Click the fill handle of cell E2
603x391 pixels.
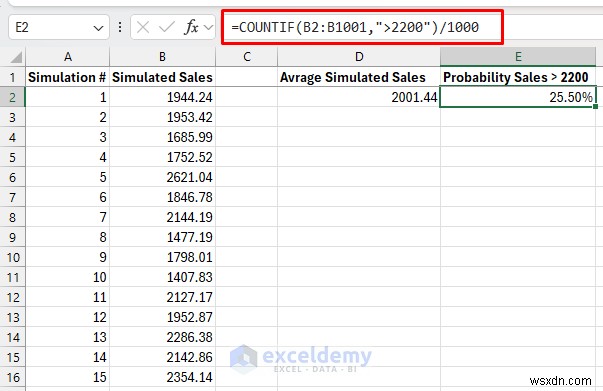coord(596,106)
